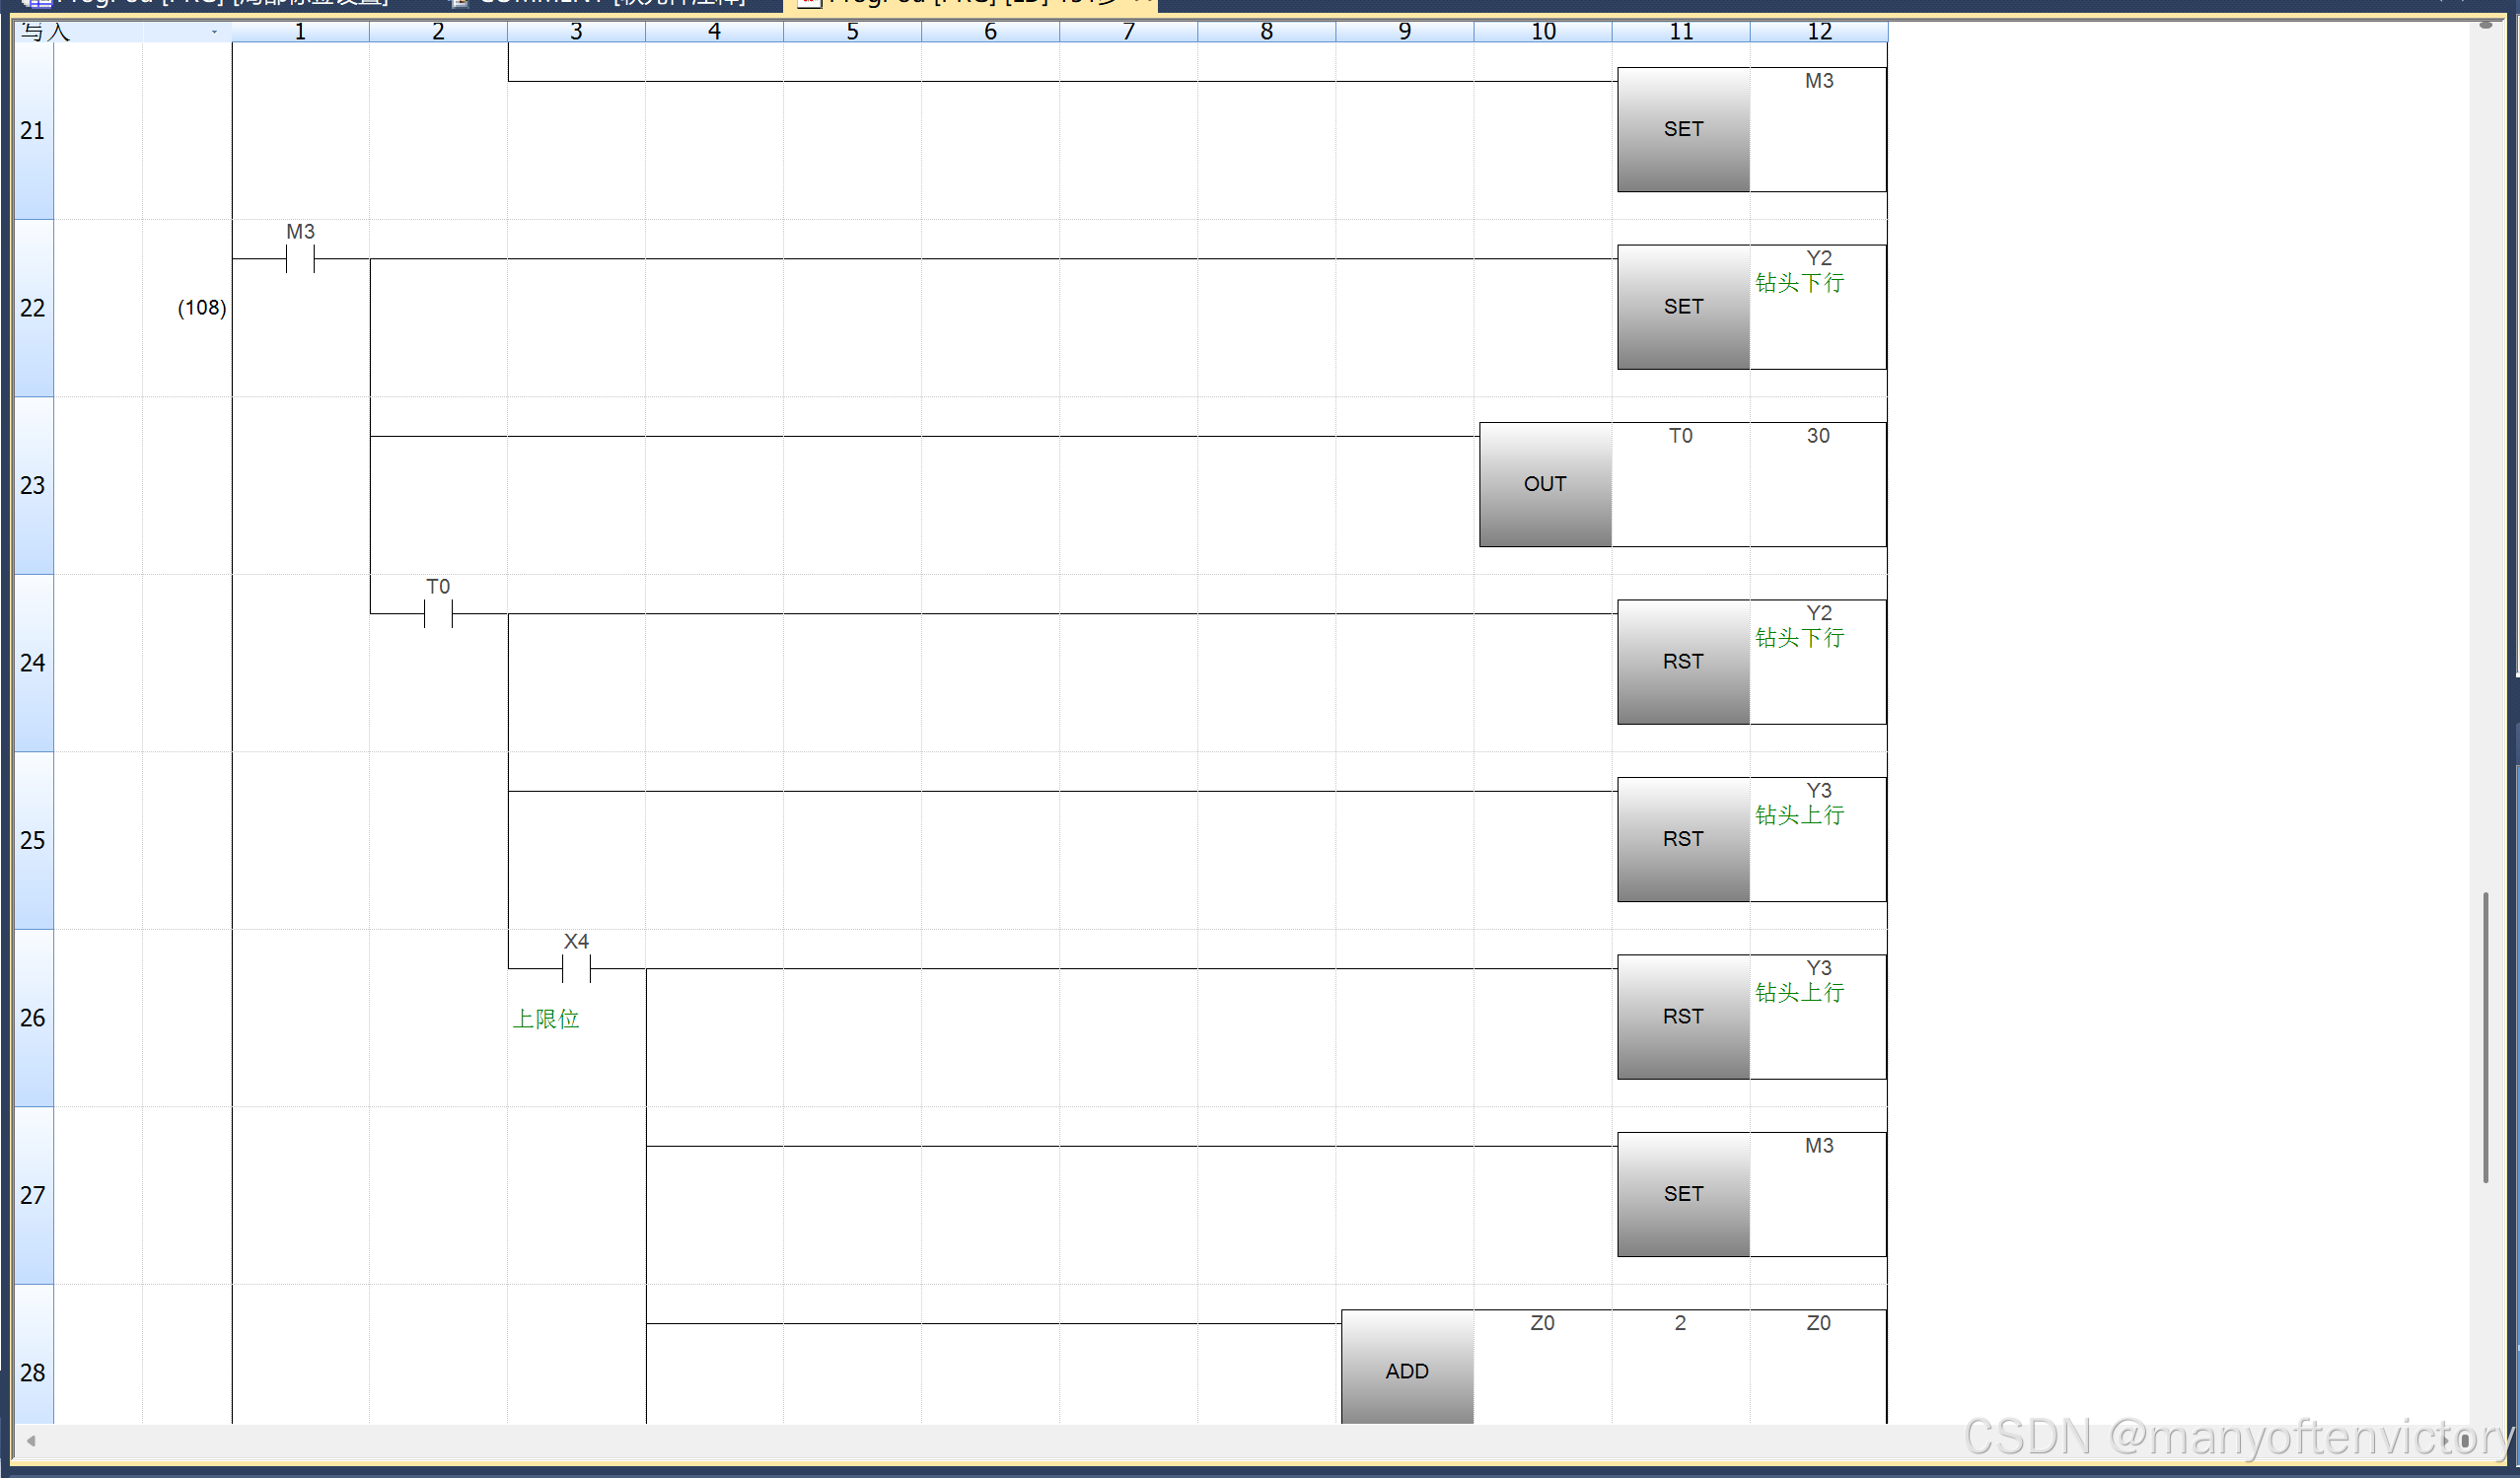Select the SET block for M3 in row 27
The height and width of the screenshot is (1478, 2520).
tap(1683, 1194)
